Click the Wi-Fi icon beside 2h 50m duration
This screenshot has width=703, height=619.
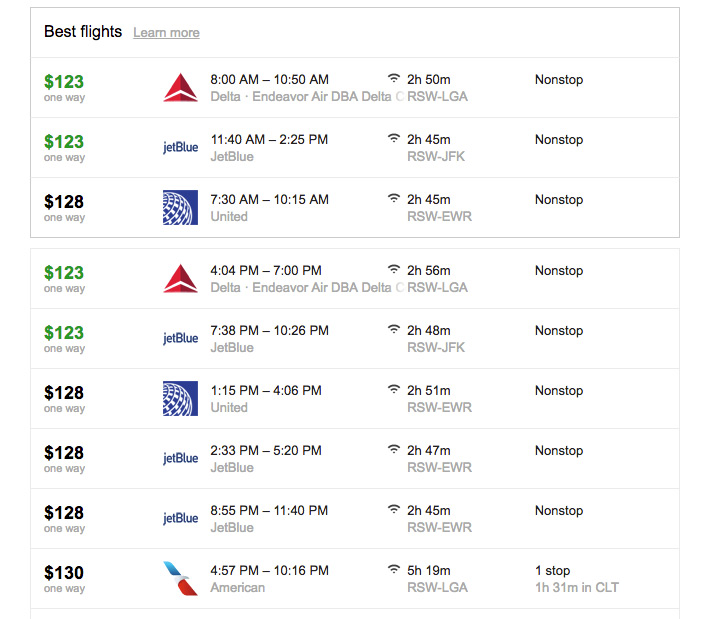(x=394, y=78)
